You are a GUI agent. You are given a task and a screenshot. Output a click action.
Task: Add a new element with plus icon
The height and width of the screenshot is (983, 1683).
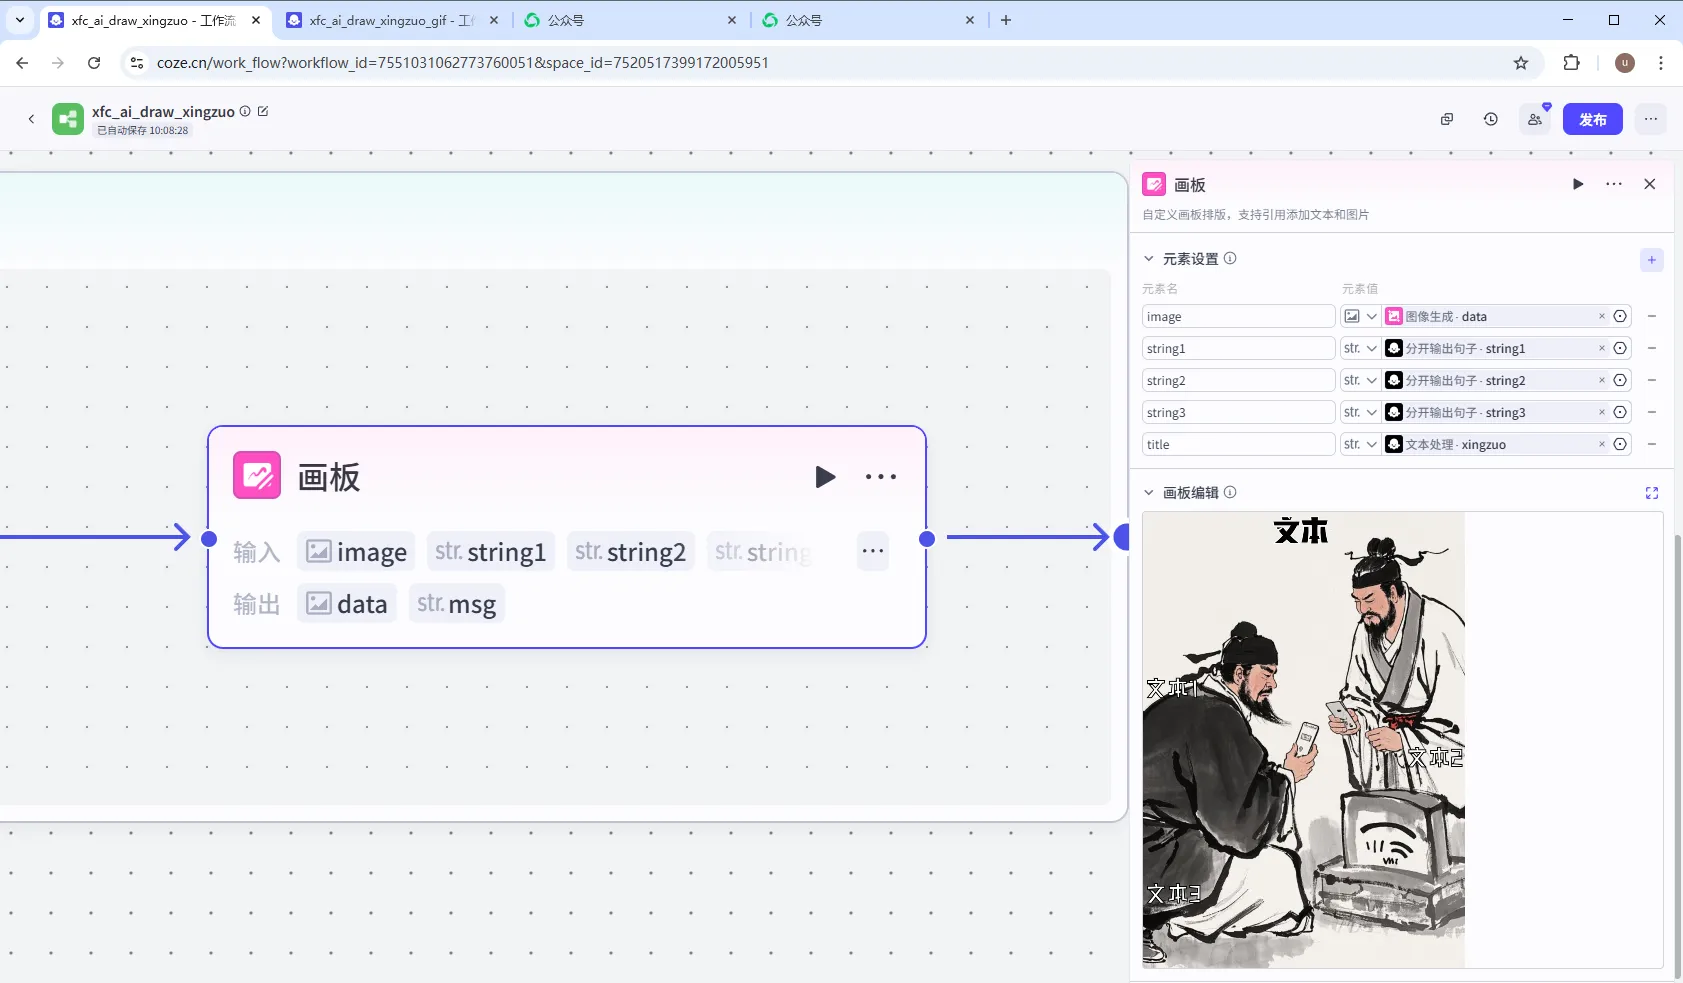click(x=1652, y=260)
